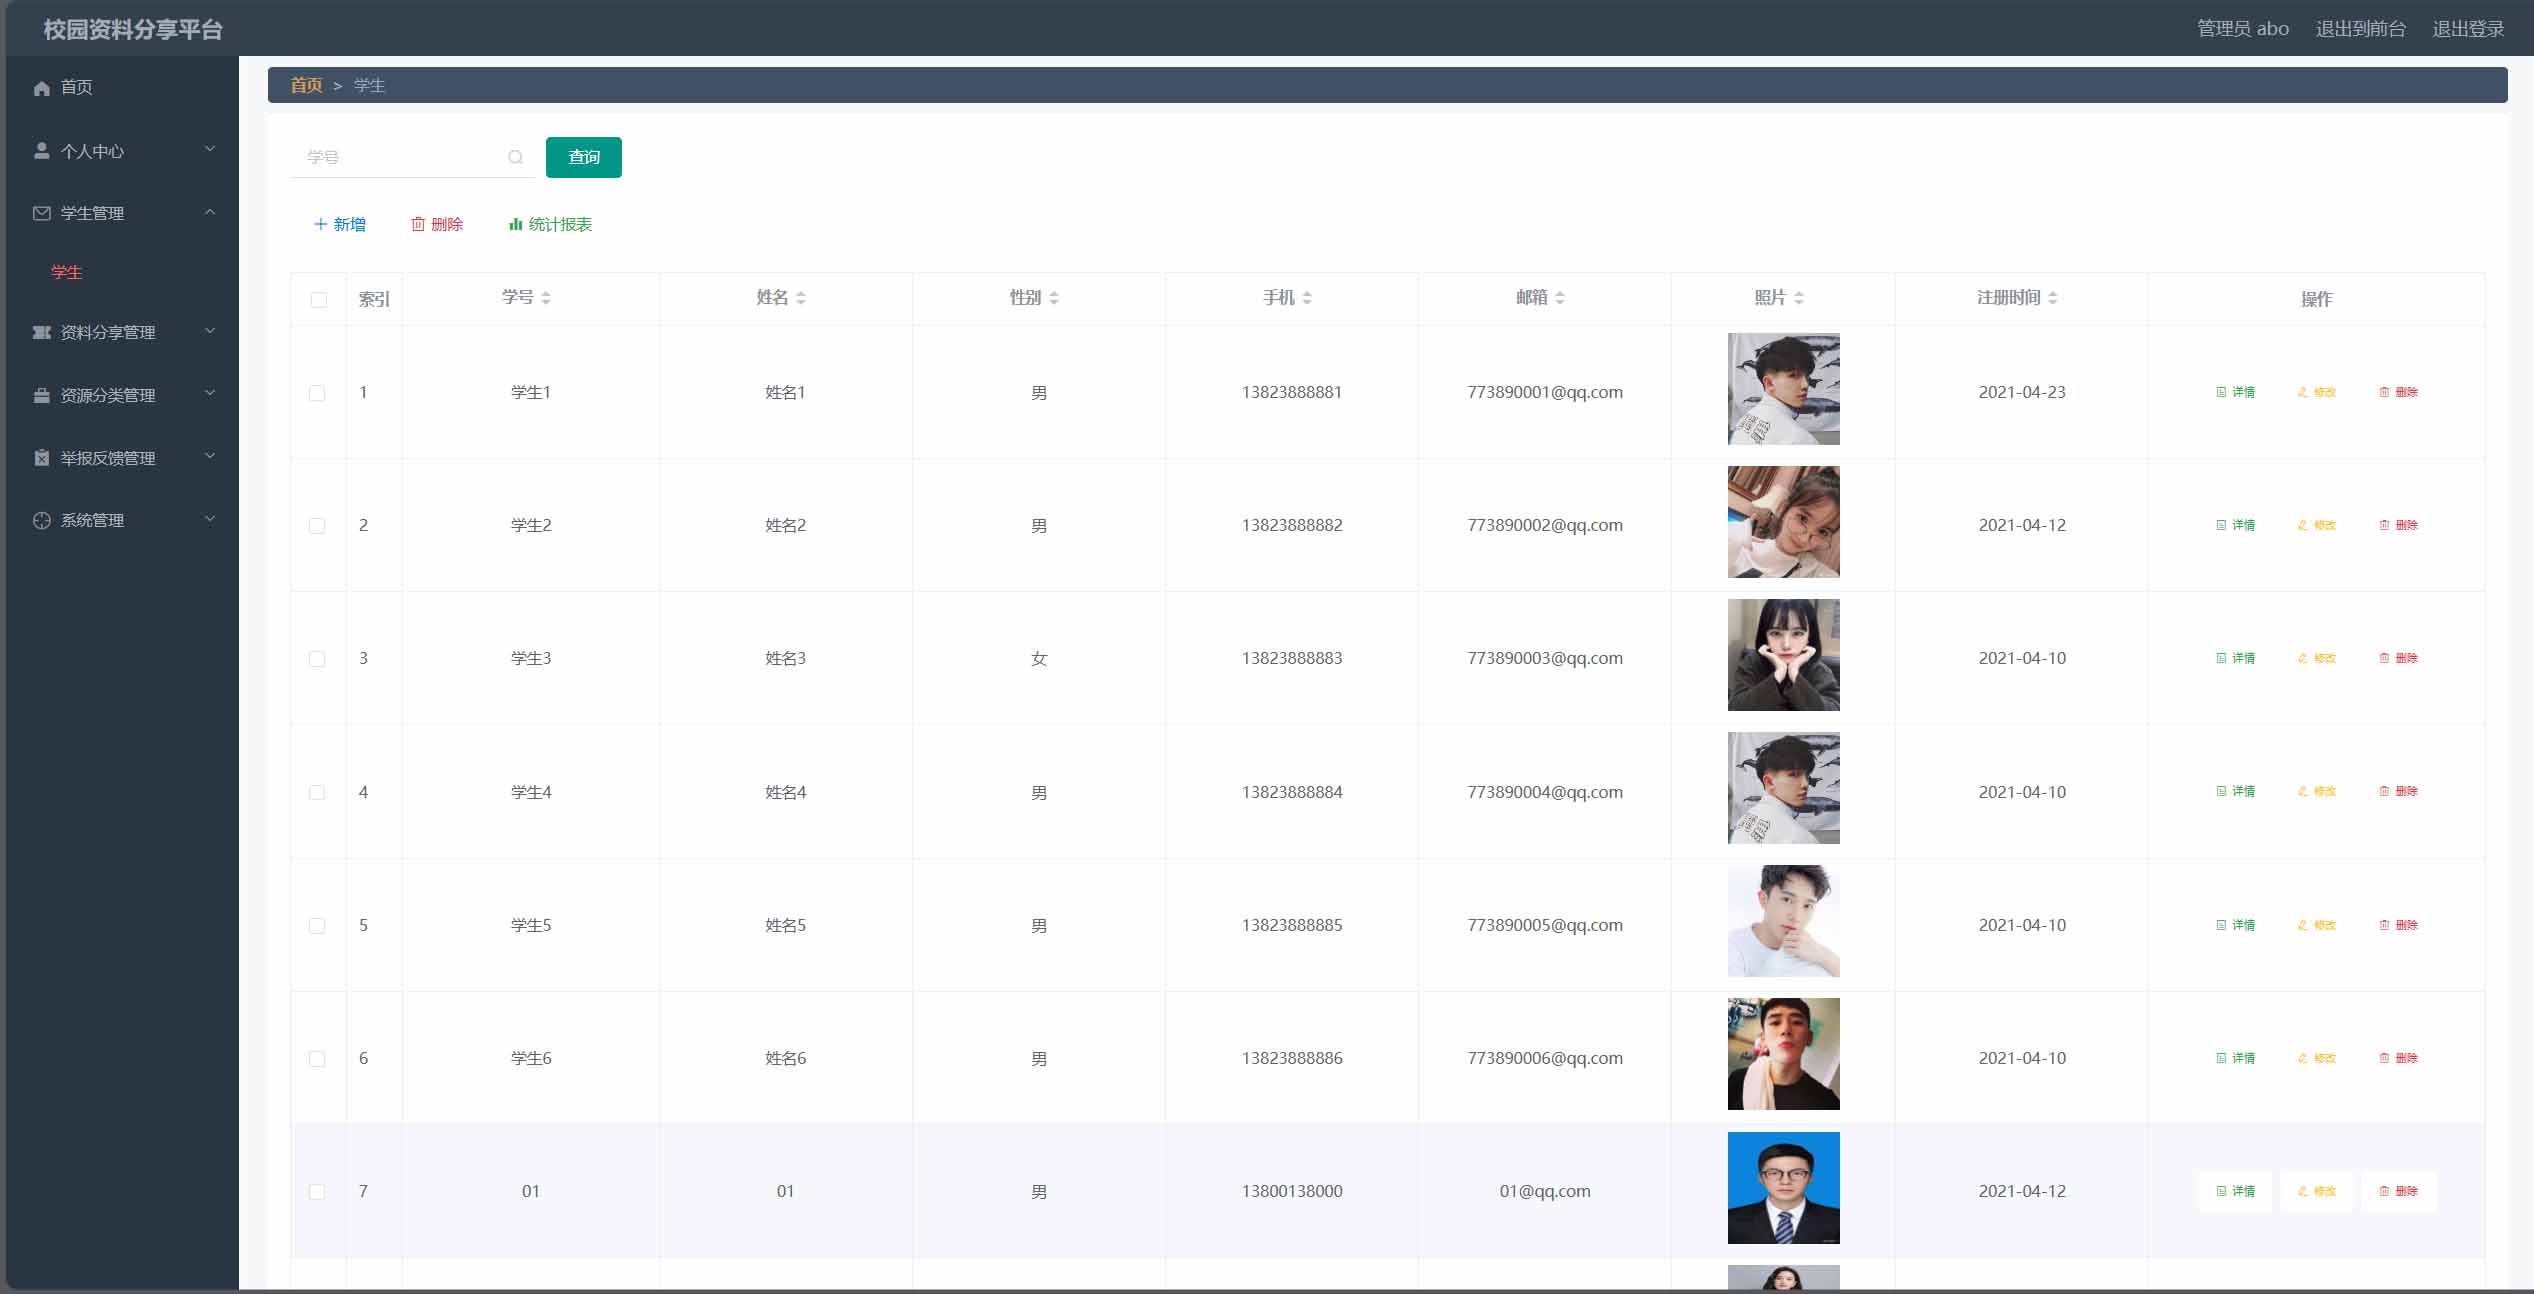This screenshot has height=1294, width=2534.
Task: Click the email 773890003@qq.com
Action: click(x=1545, y=658)
